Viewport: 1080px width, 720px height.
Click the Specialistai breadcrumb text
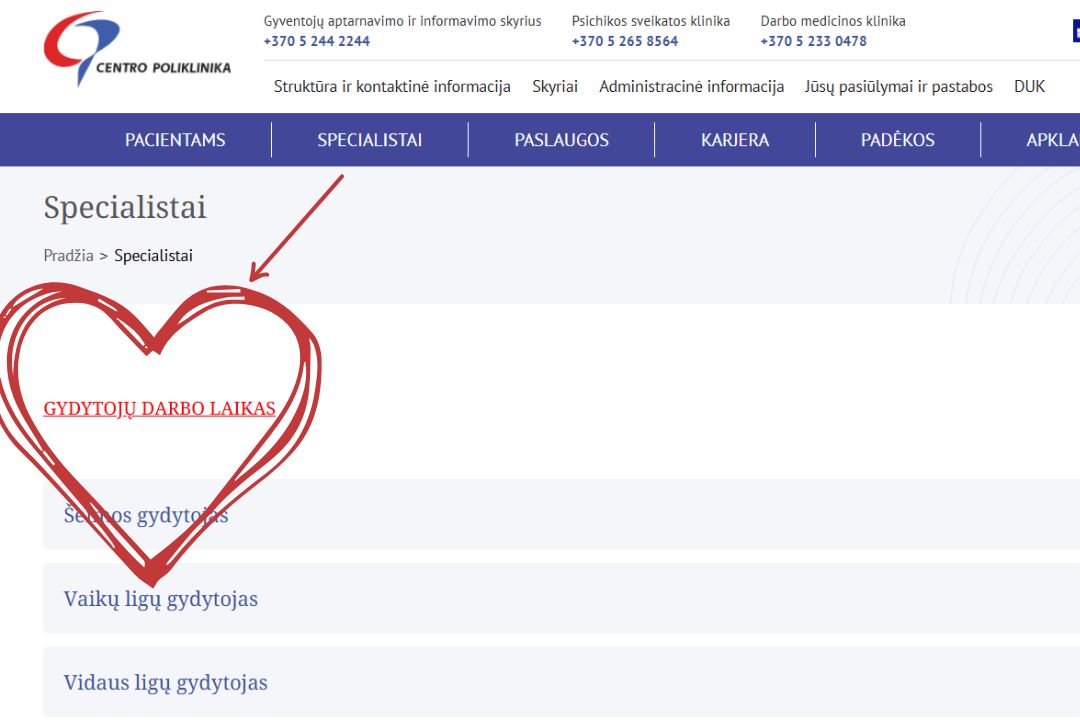click(154, 256)
